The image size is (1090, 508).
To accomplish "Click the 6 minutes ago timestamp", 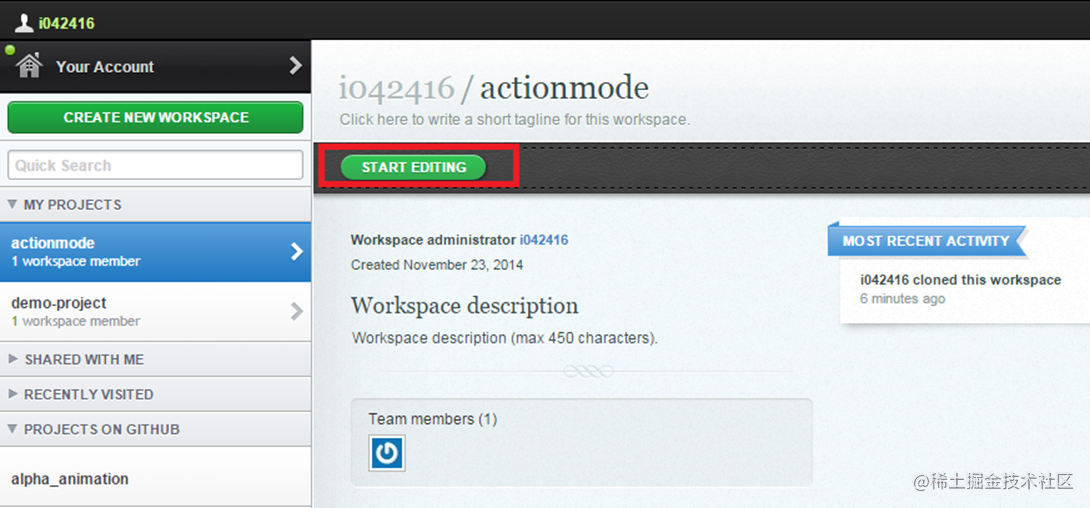I will click(902, 299).
